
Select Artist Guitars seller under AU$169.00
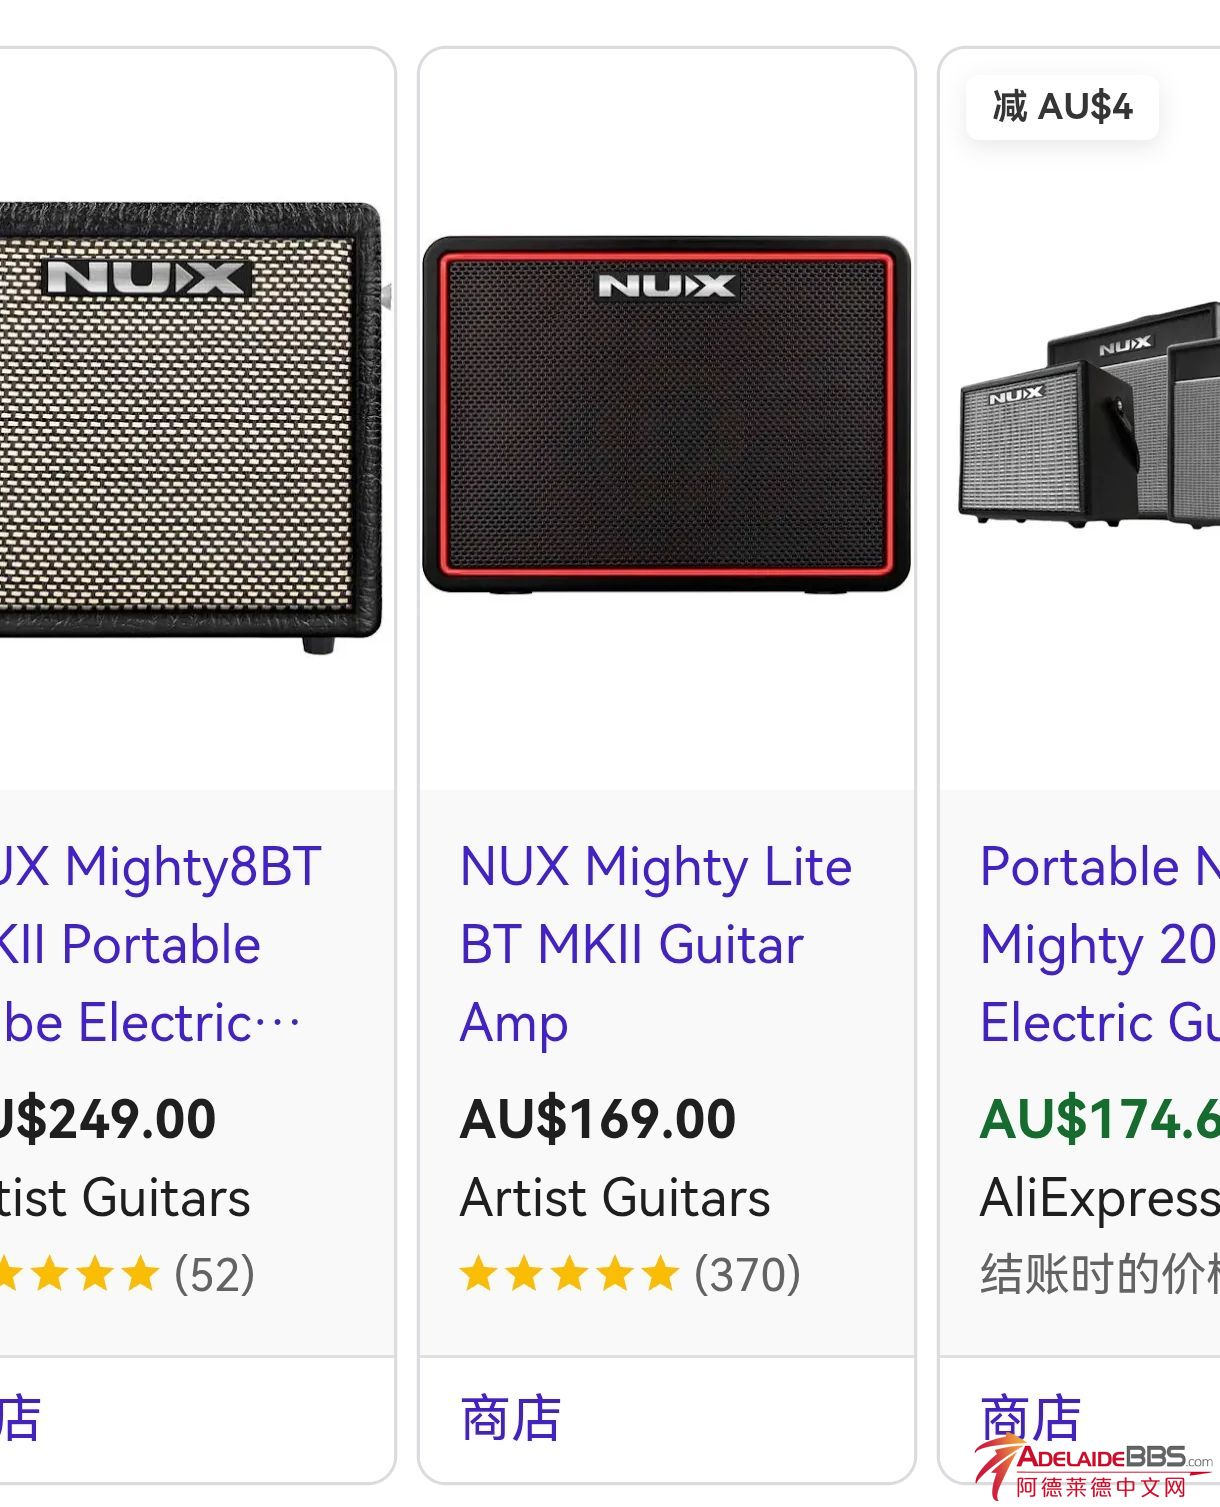[615, 1197]
